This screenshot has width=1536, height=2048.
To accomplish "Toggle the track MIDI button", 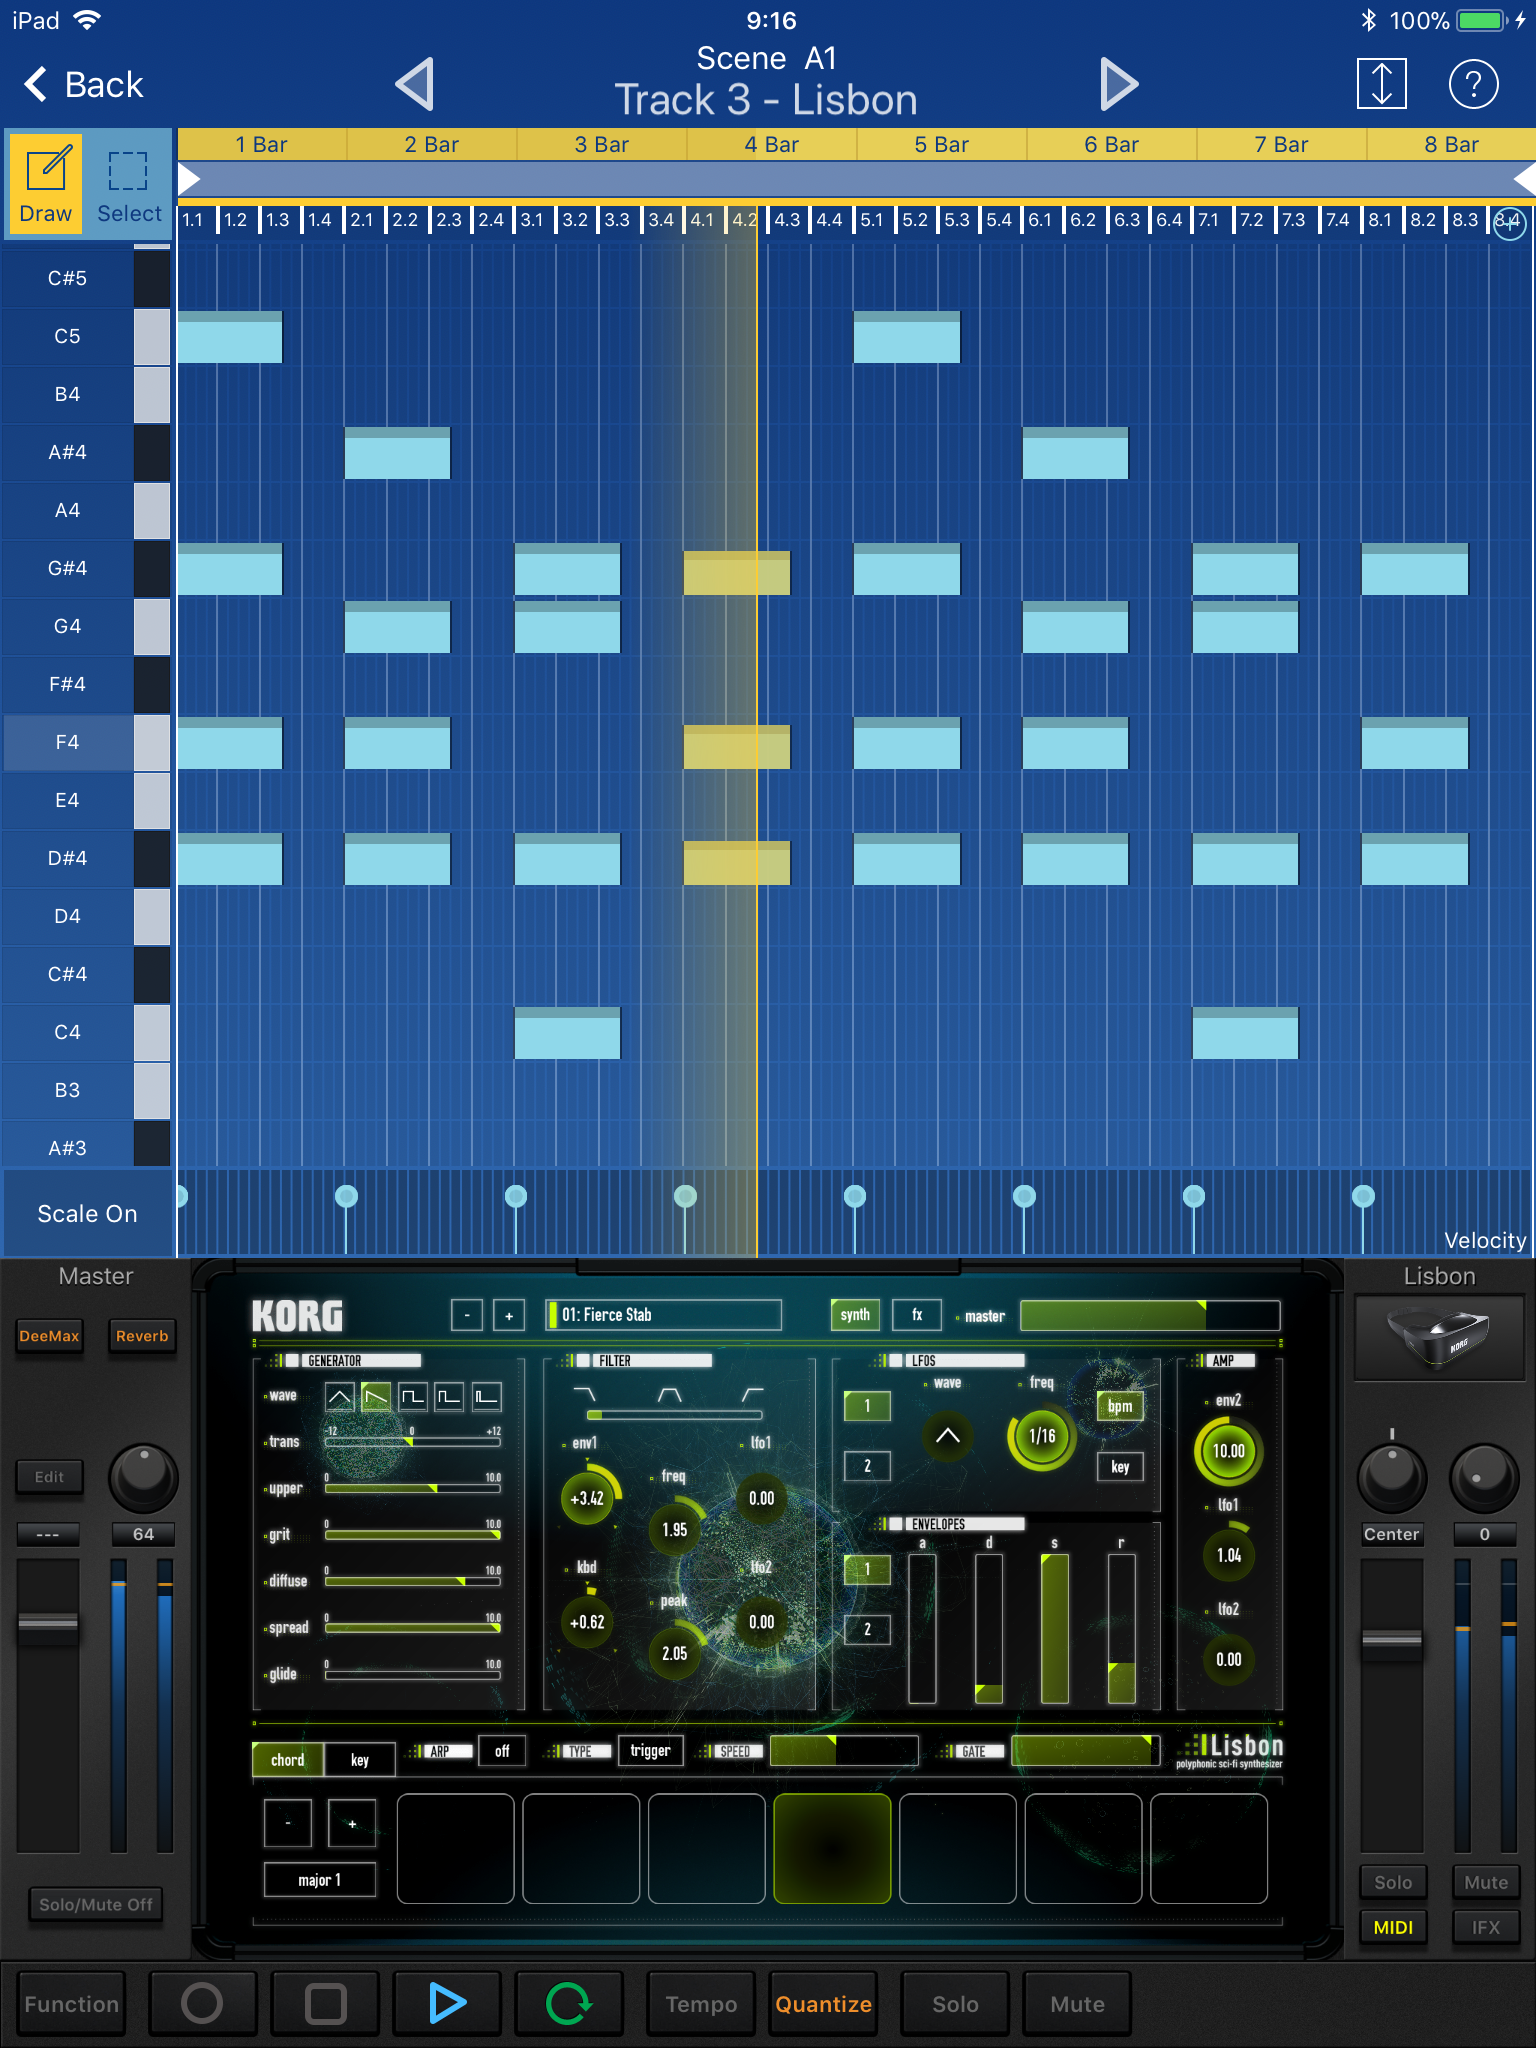I will pyautogui.click(x=1393, y=1927).
